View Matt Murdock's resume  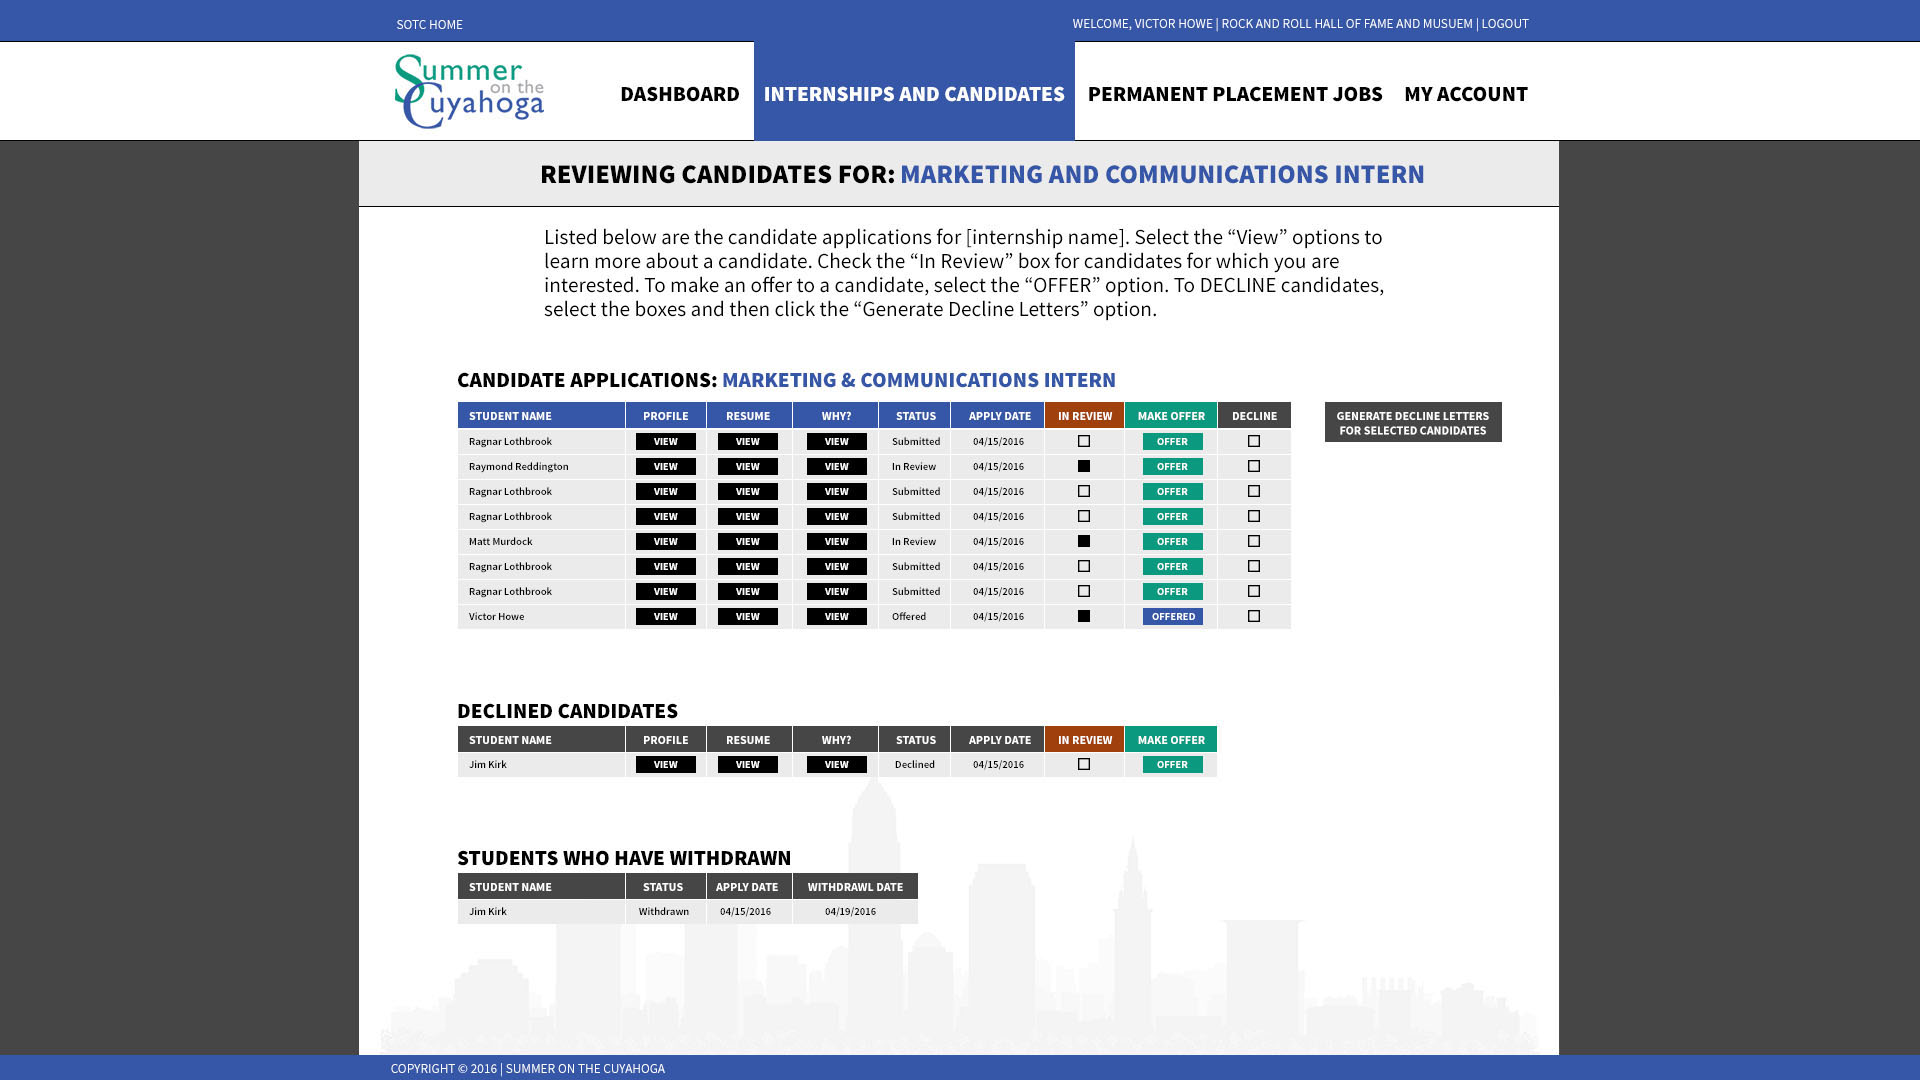[748, 541]
